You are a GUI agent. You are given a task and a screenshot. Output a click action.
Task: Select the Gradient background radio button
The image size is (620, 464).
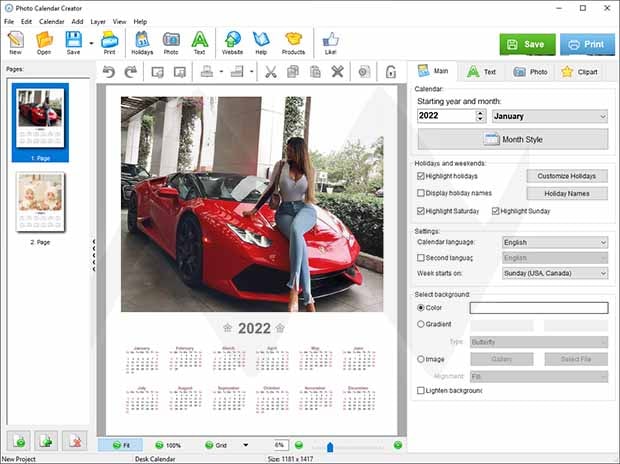pos(421,324)
